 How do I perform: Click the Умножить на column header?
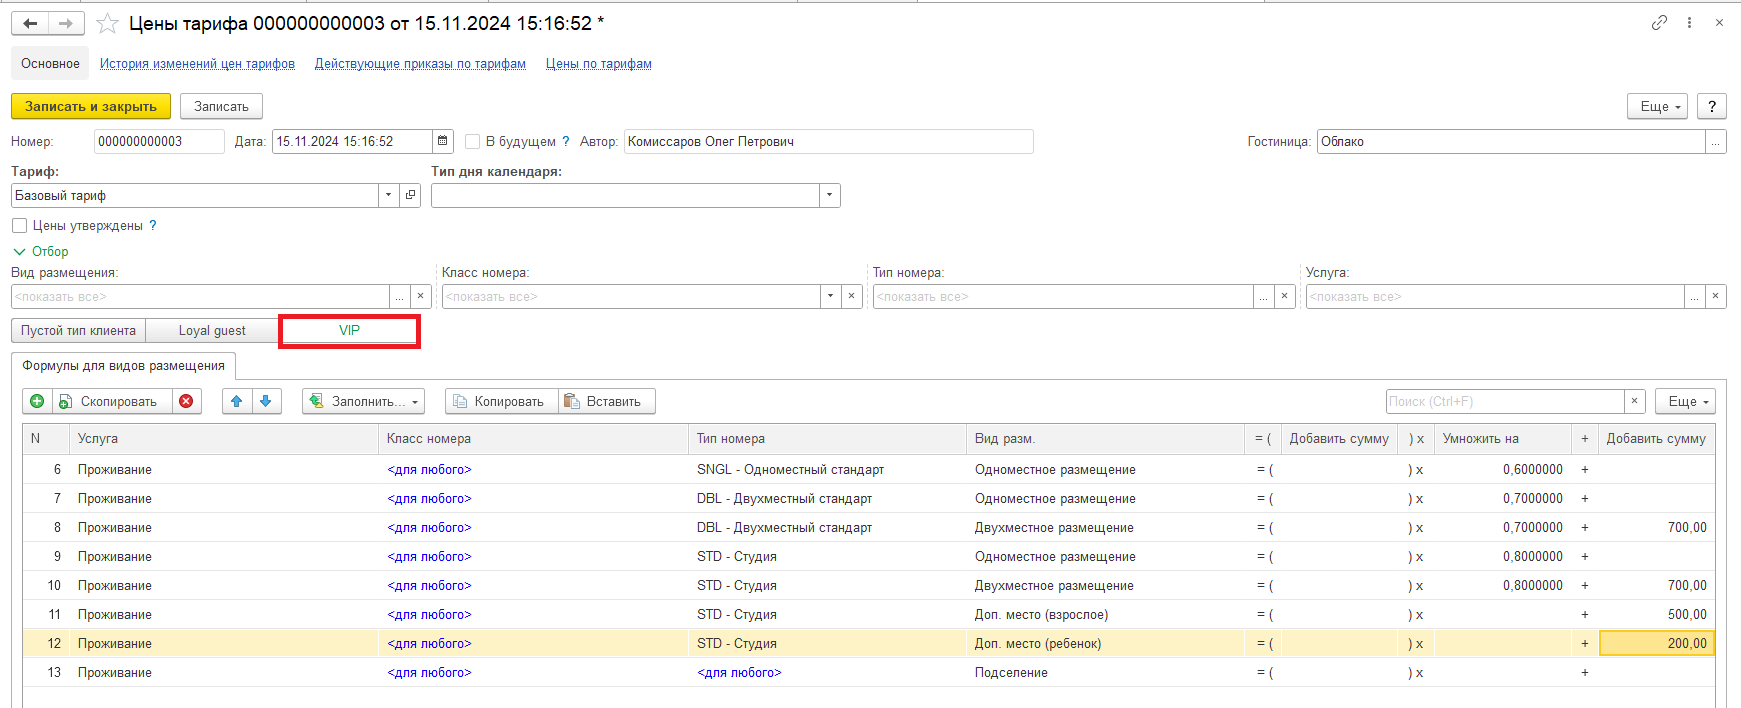click(x=1502, y=438)
